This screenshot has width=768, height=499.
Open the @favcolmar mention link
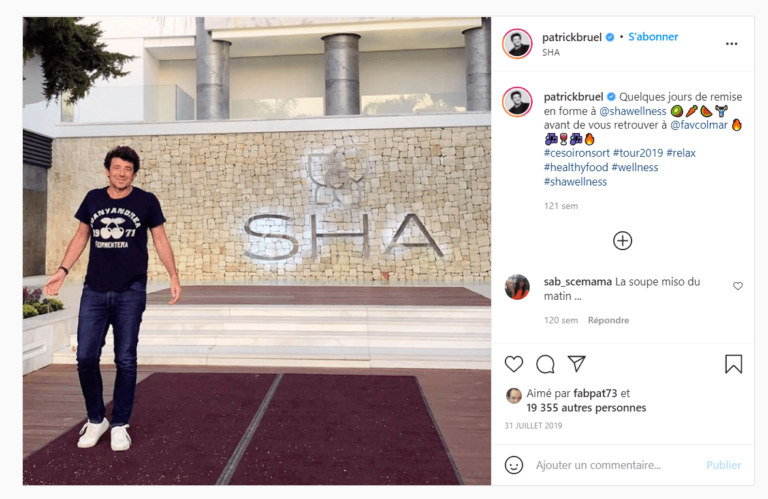tap(699, 125)
